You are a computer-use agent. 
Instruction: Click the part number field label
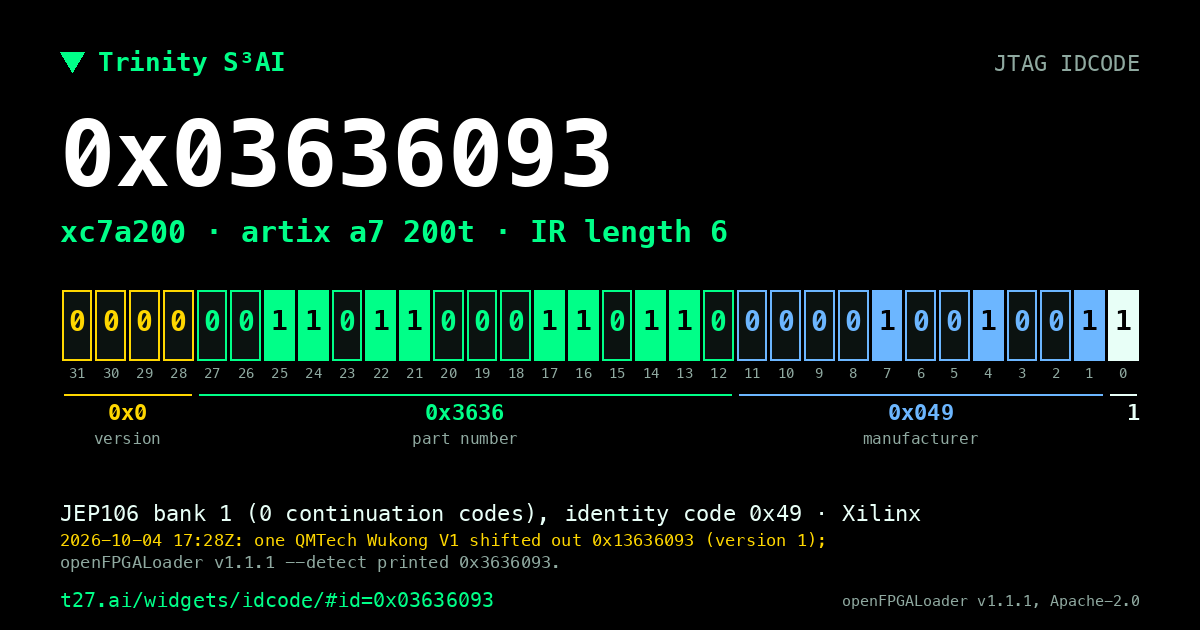465,438
